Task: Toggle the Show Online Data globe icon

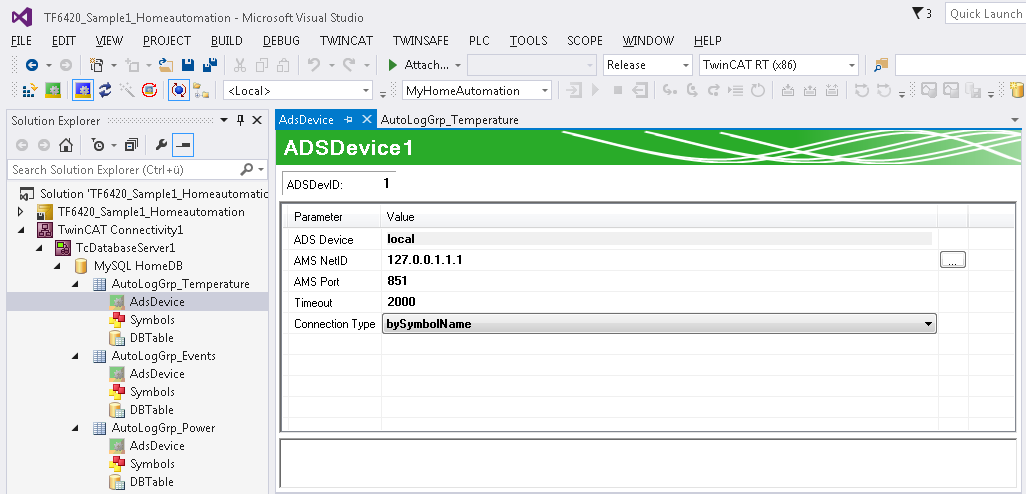Action: 179,90
